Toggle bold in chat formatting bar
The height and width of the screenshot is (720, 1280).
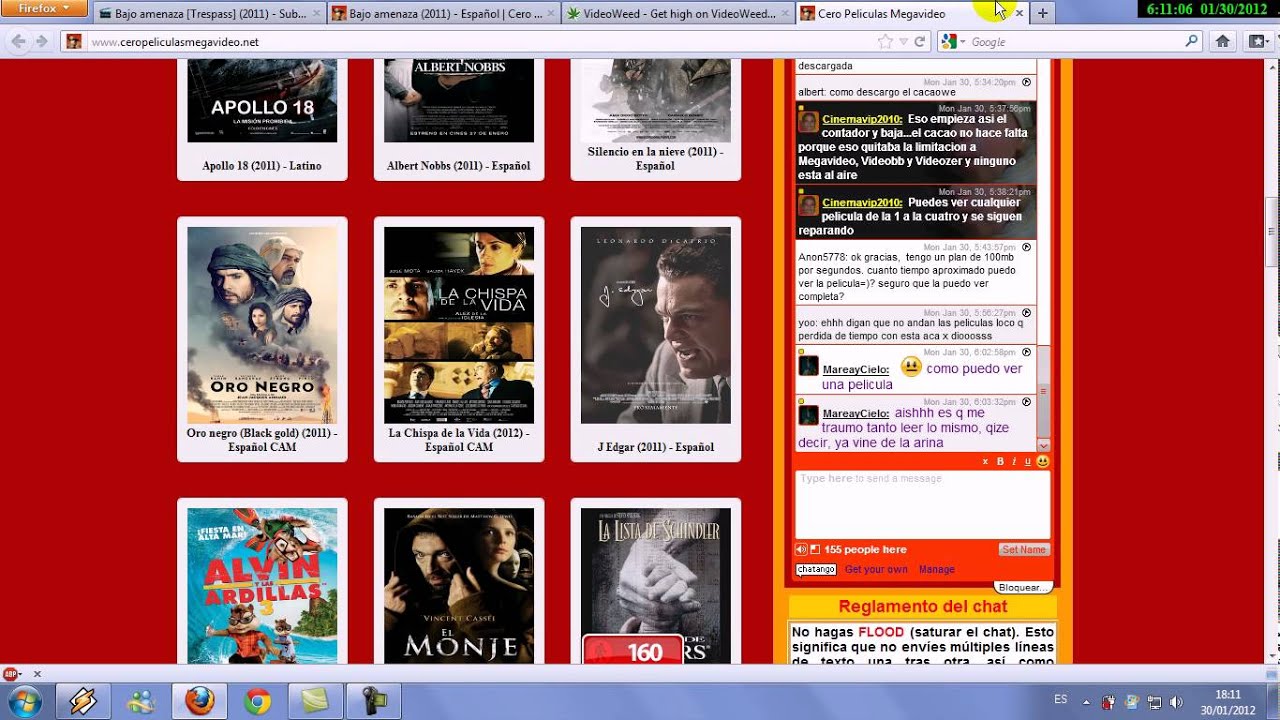click(x=1000, y=461)
